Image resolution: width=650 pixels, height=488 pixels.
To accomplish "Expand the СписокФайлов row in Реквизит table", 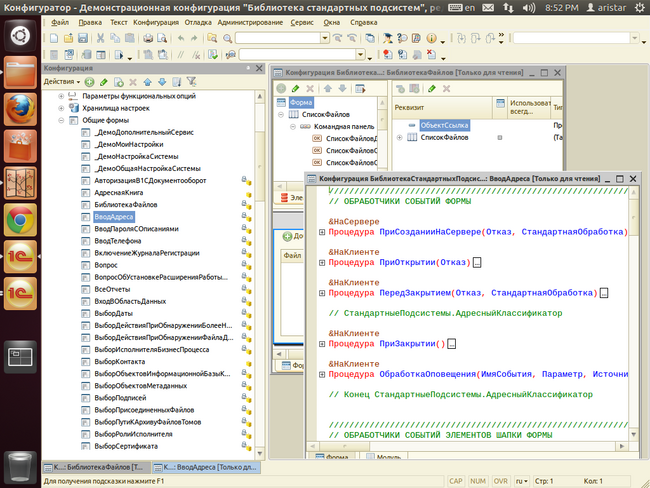I will (398, 137).
